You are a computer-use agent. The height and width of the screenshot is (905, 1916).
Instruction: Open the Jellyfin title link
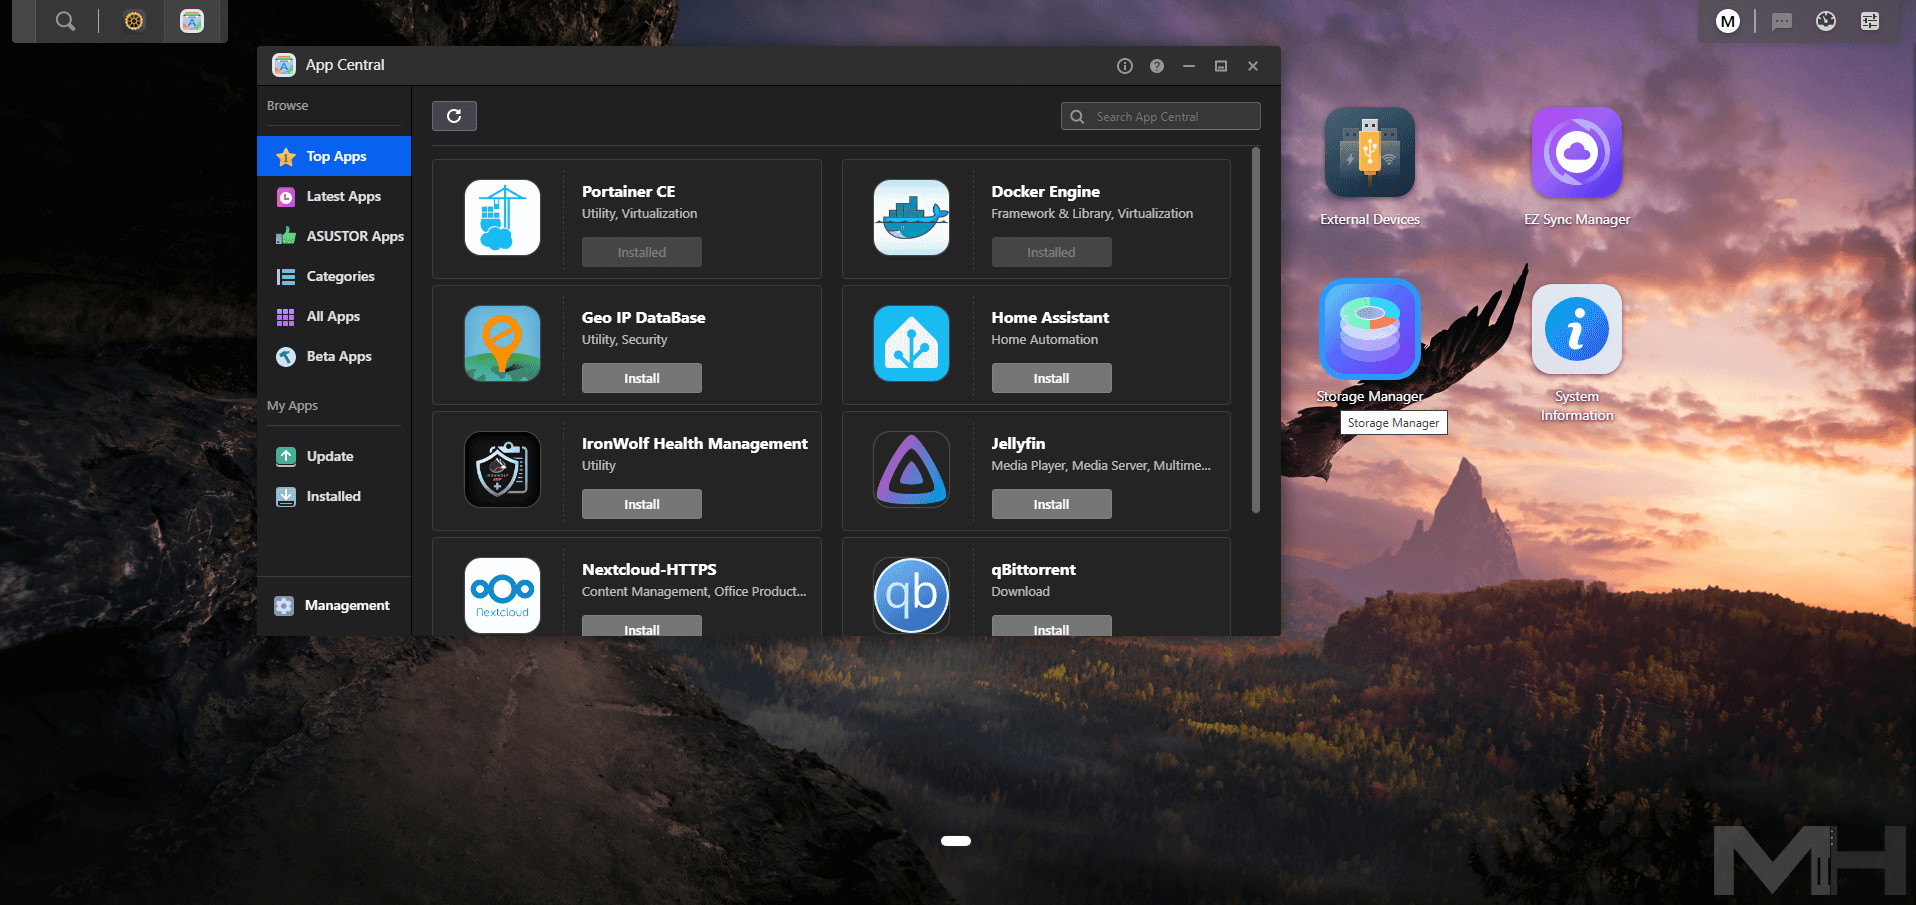click(x=1018, y=443)
